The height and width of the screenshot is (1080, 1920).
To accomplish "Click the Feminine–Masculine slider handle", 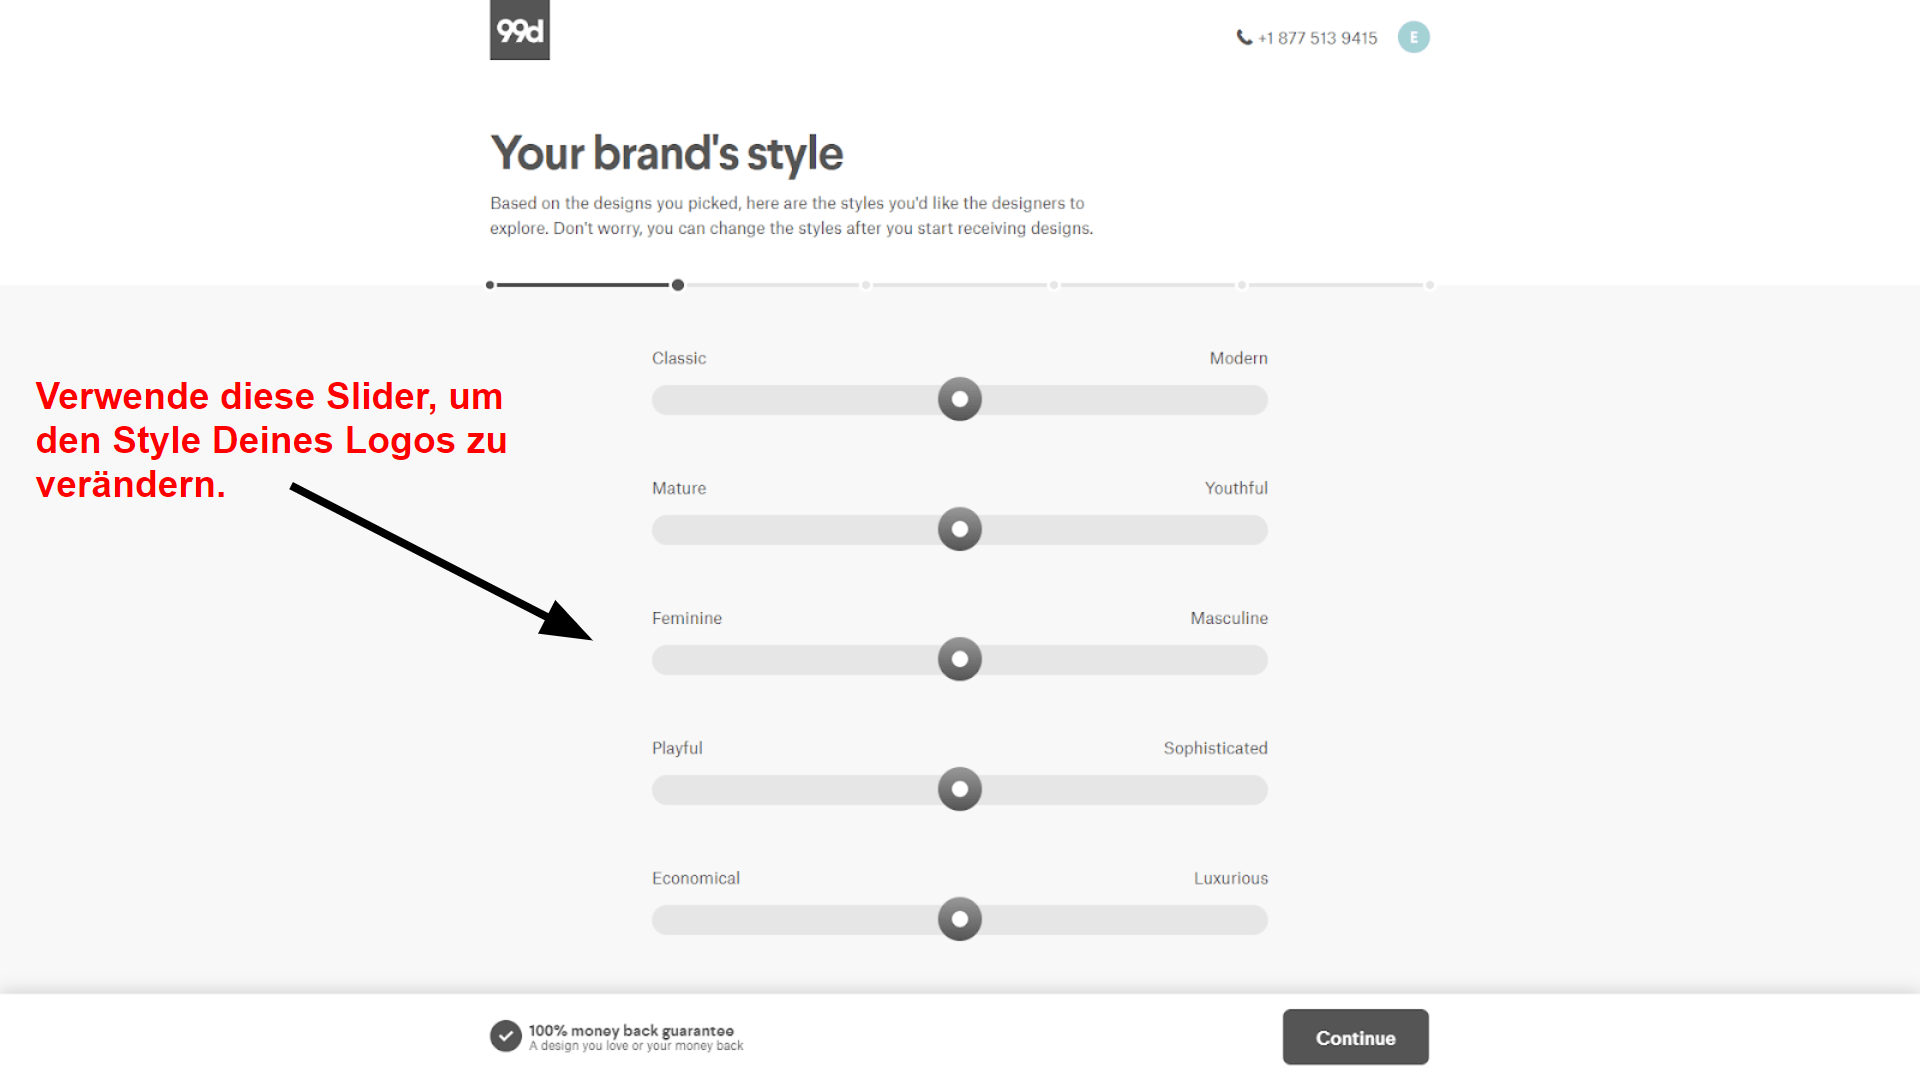I will click(x=960, y=659).
